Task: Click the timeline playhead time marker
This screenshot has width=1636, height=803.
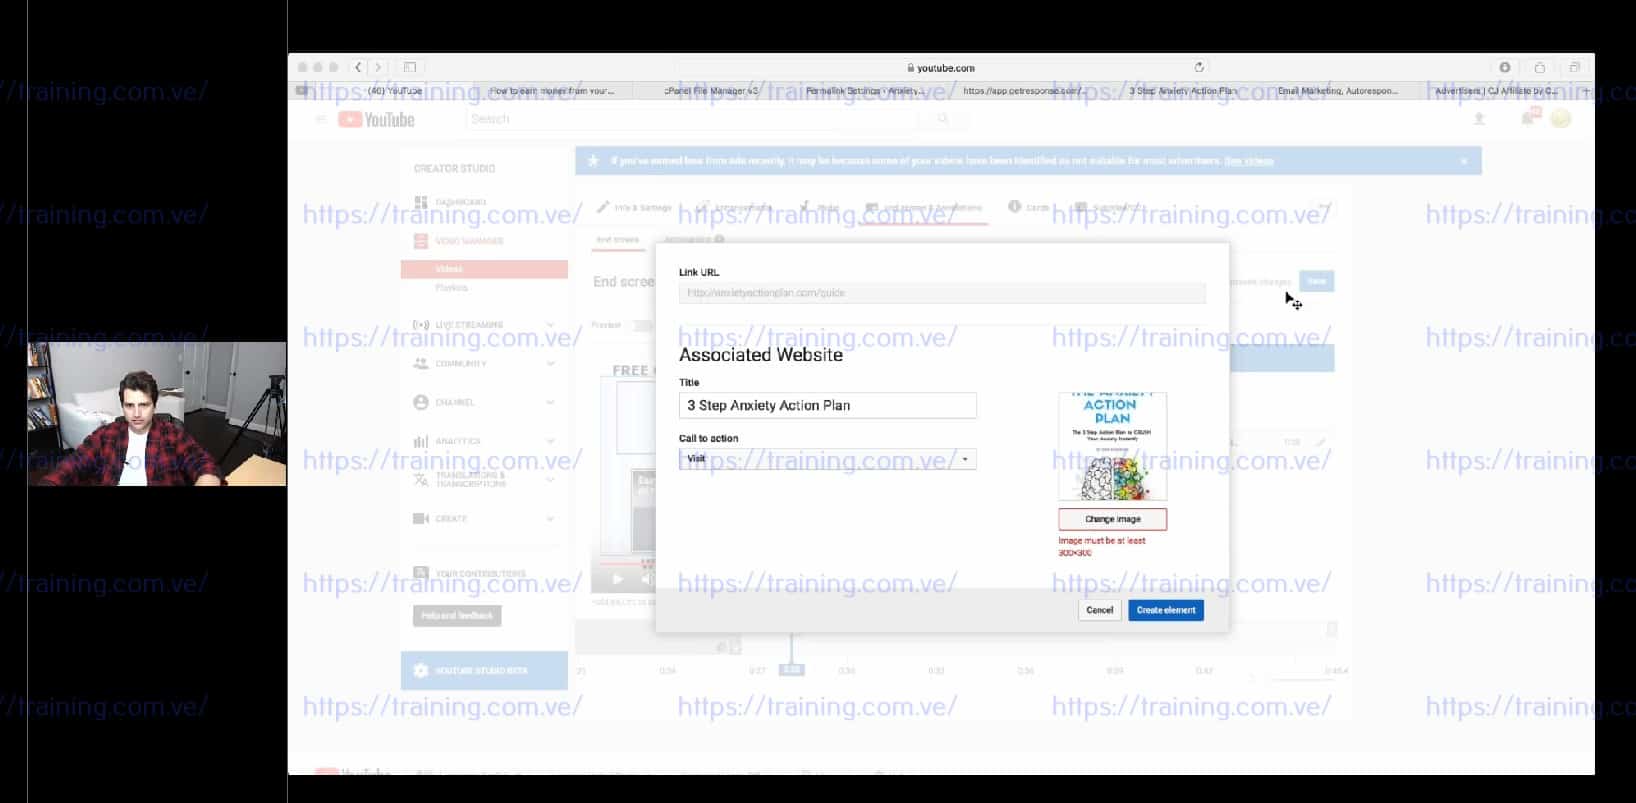Action: click(791, 670)
